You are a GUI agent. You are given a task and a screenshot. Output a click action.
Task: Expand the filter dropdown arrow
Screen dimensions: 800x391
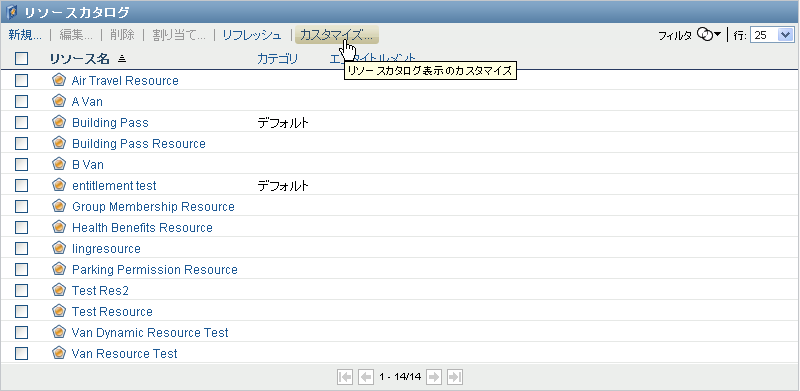click(x=717, y=34)
